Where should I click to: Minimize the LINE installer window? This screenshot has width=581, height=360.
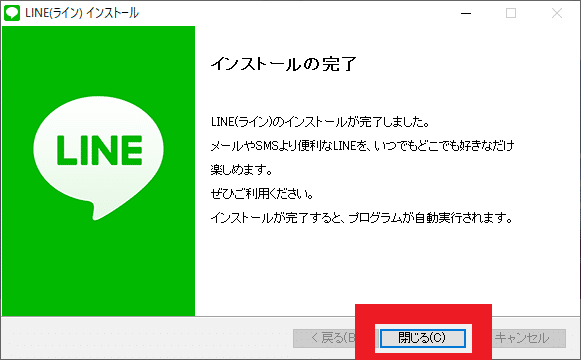coord(466,13)
